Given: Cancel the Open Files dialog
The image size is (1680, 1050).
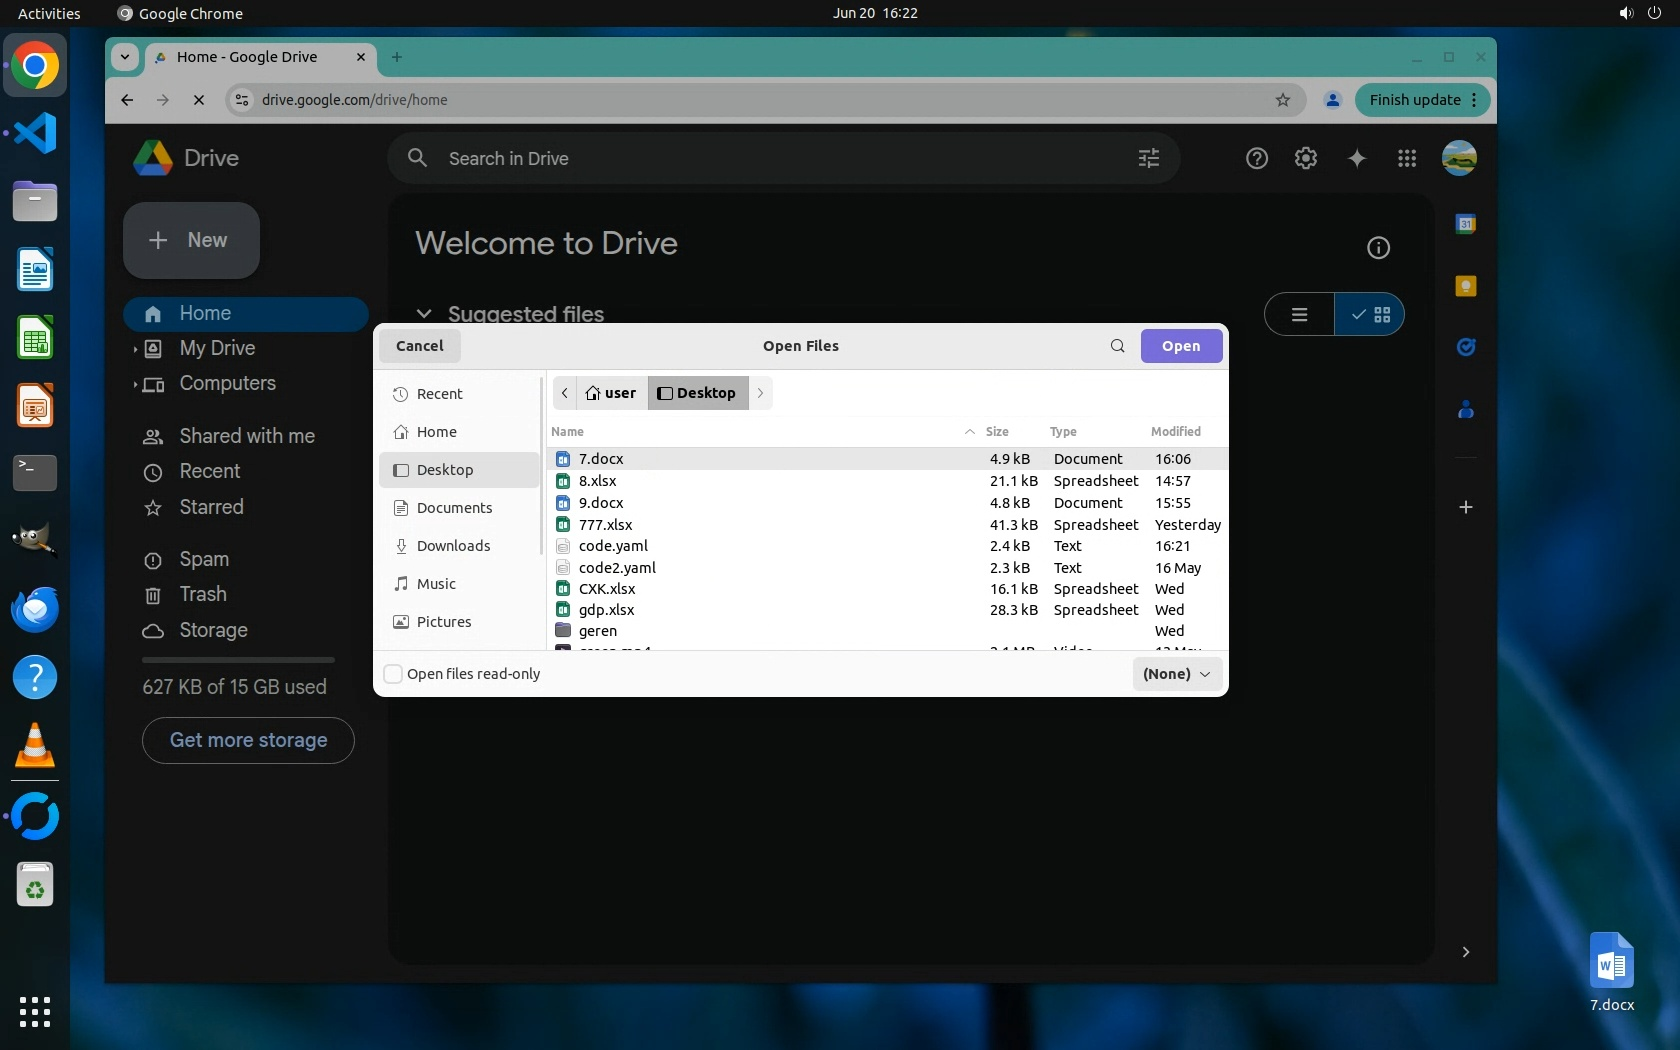Looking at the screenshot, I should [419, 346].
